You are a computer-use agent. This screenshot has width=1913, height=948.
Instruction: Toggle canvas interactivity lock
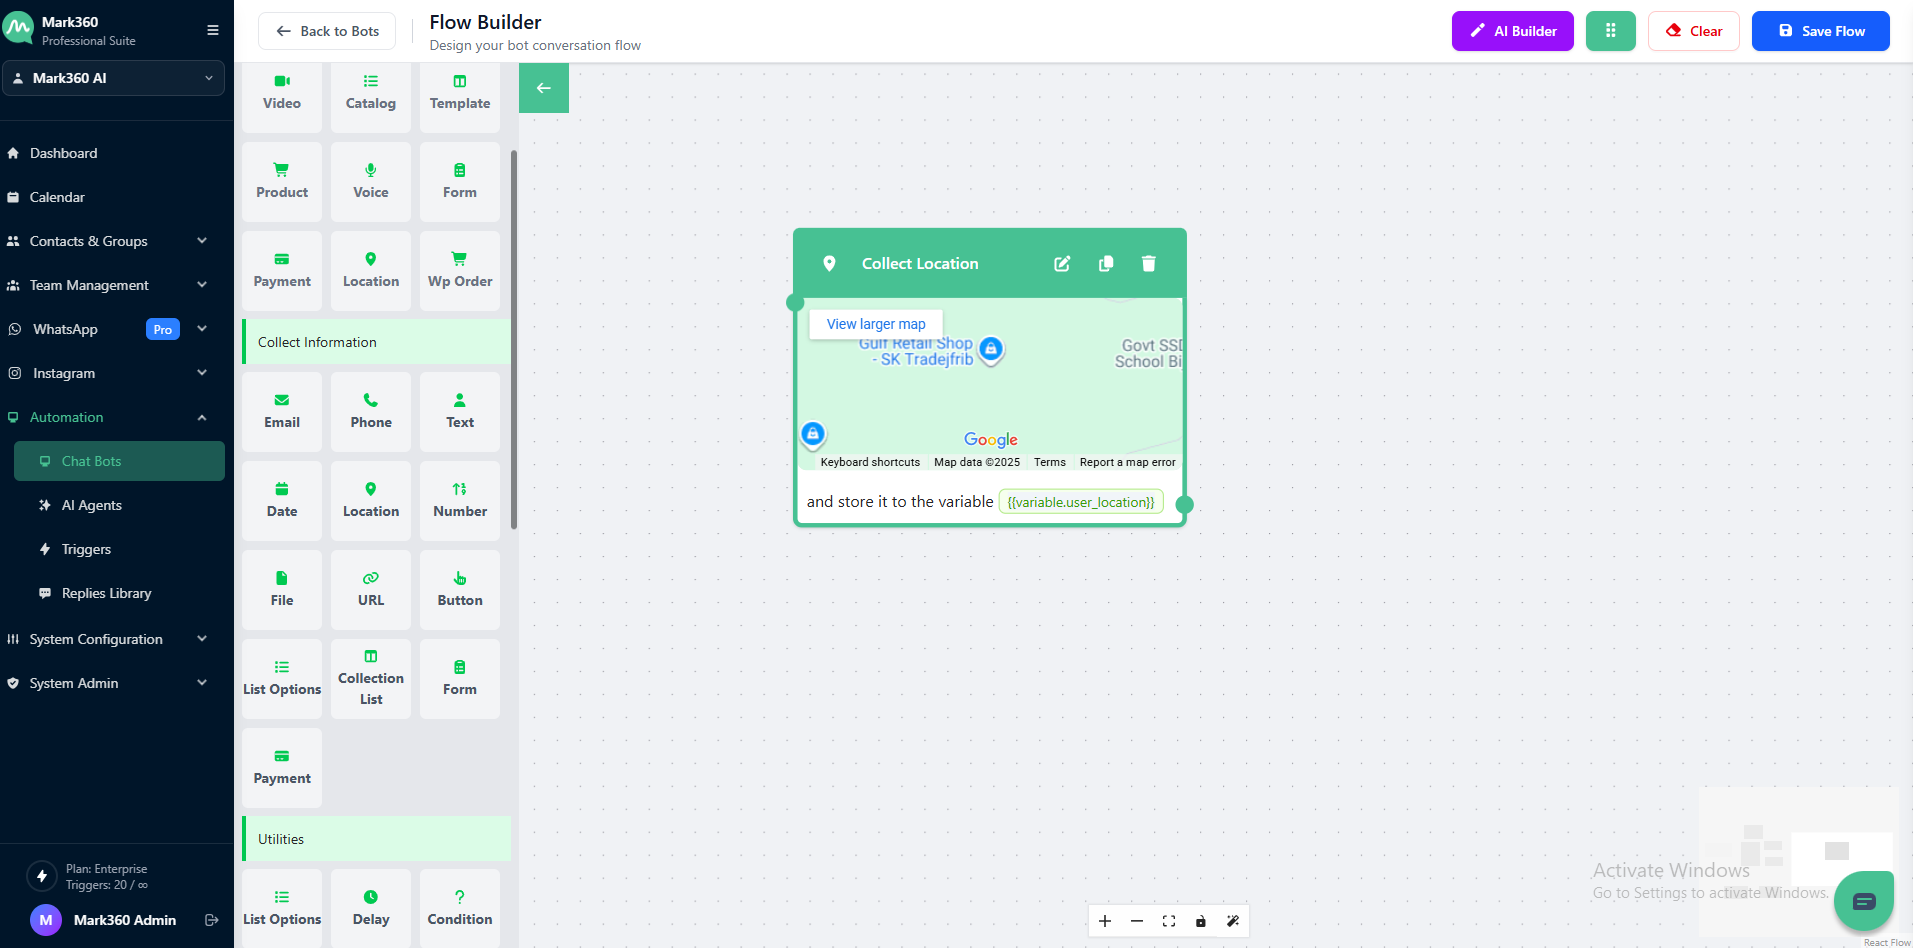coord(1201,921)
